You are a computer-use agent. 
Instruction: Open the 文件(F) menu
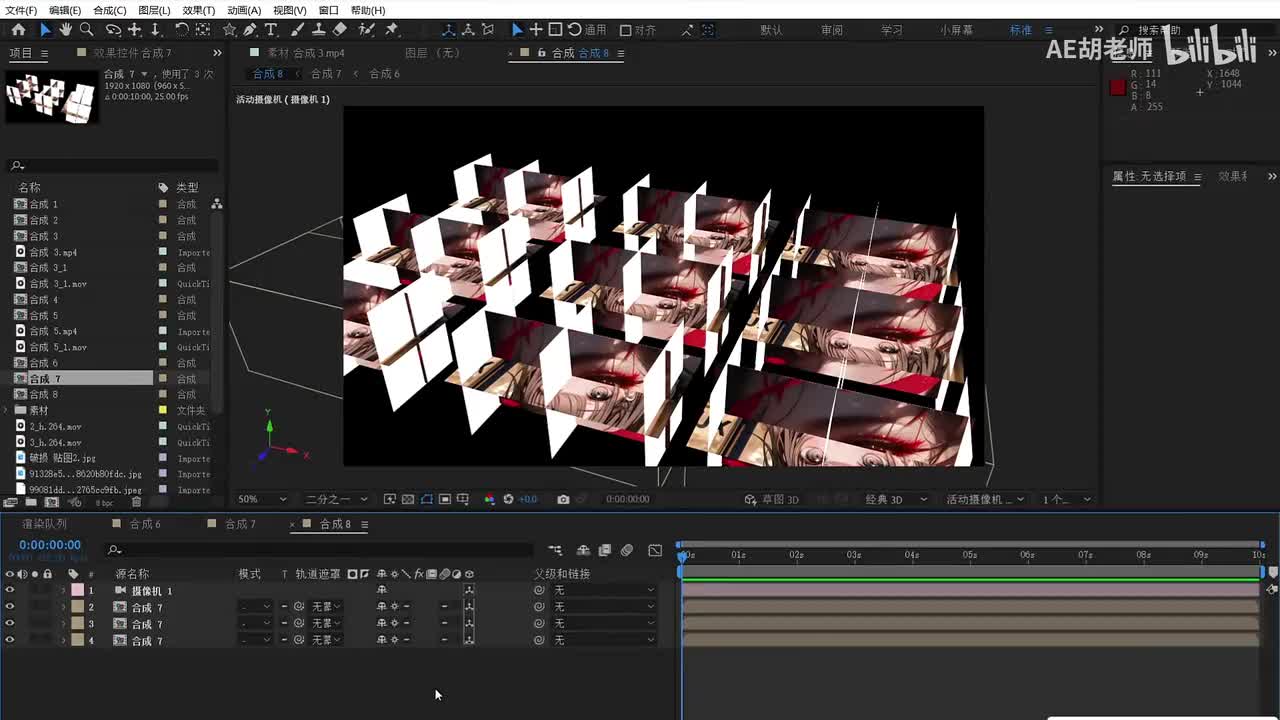21,10
